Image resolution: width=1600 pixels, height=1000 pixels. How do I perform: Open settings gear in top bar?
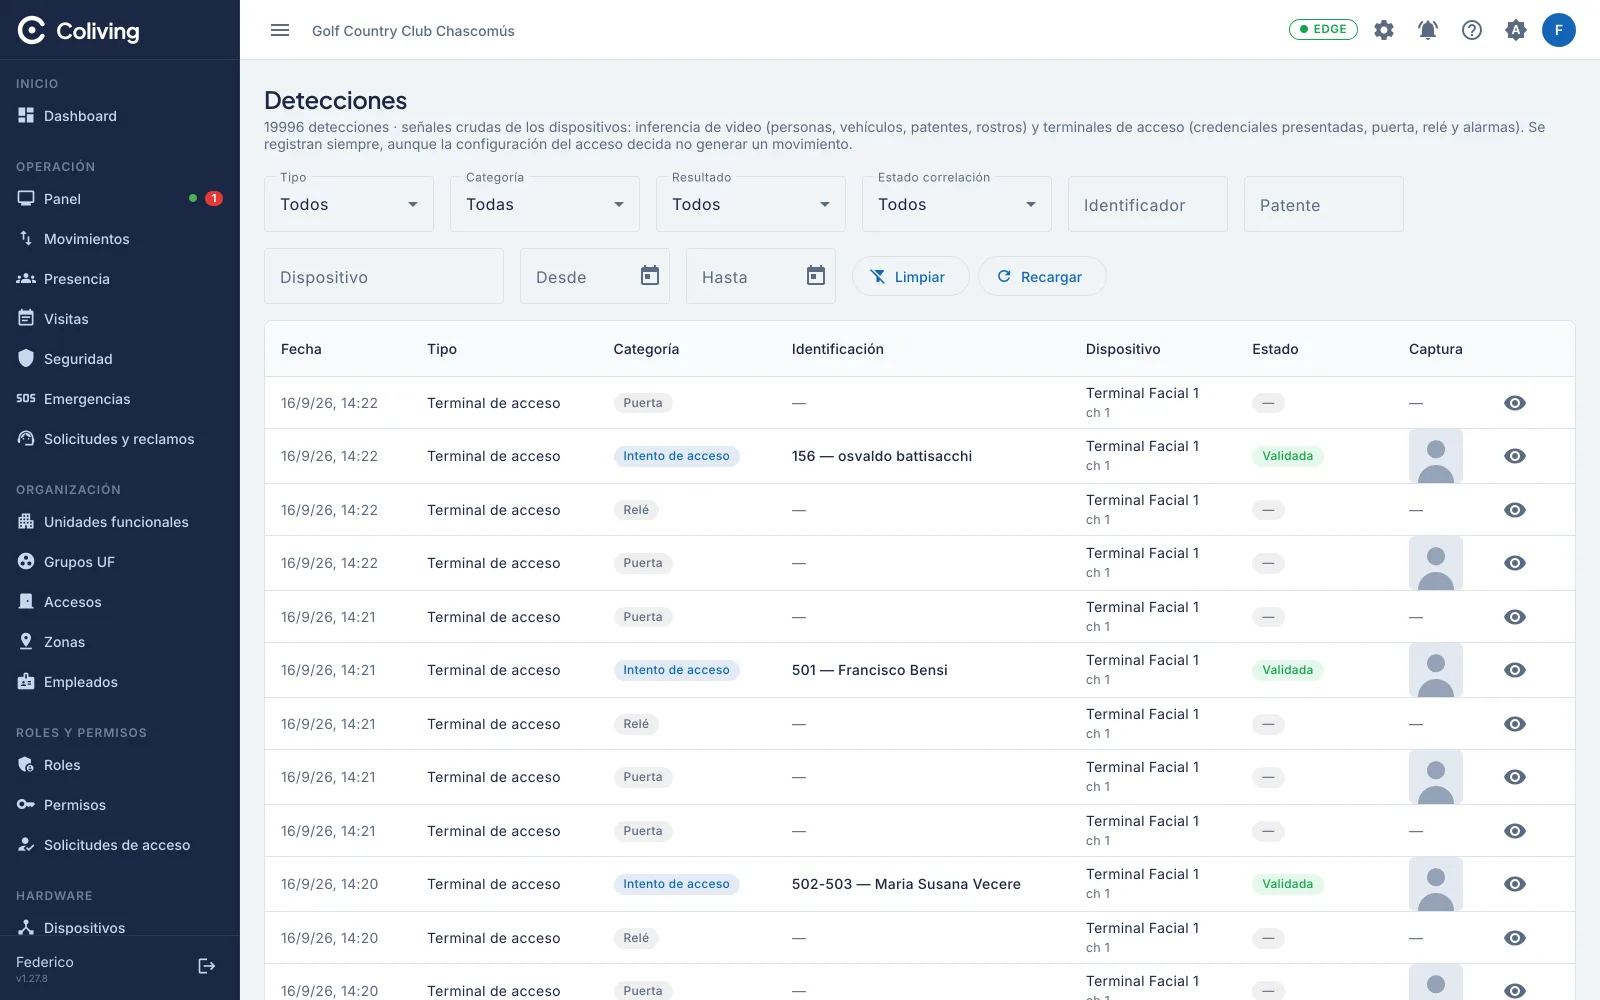(1384, 30)
